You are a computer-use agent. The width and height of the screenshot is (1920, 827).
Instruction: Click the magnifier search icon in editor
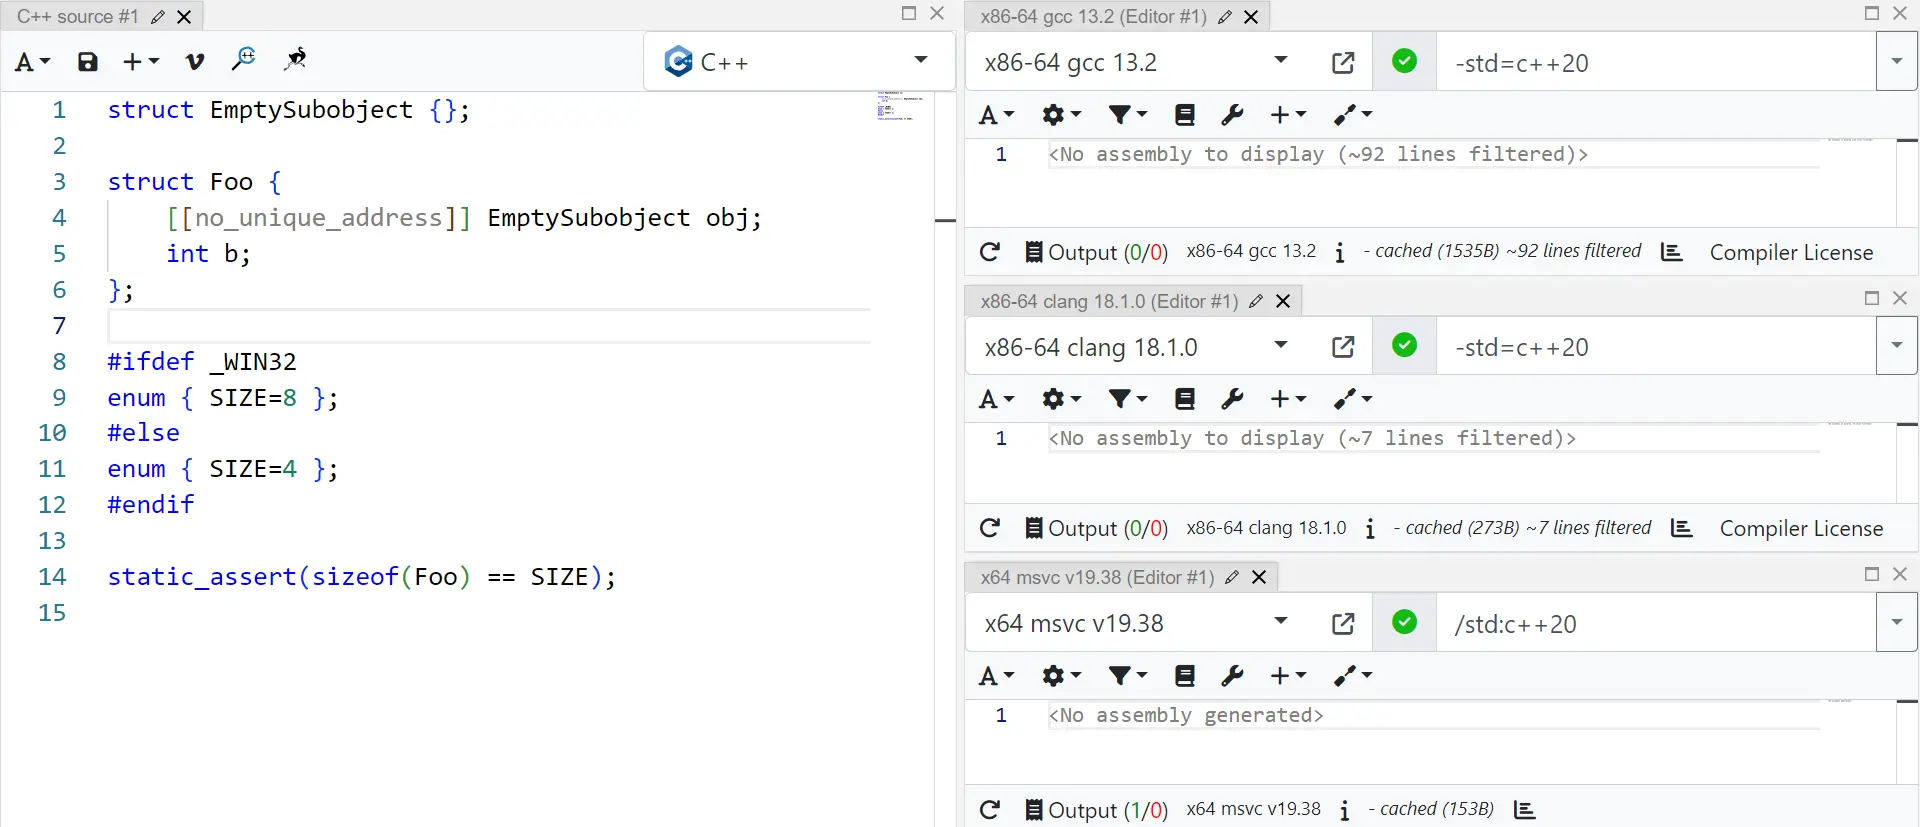pos(243,60)
